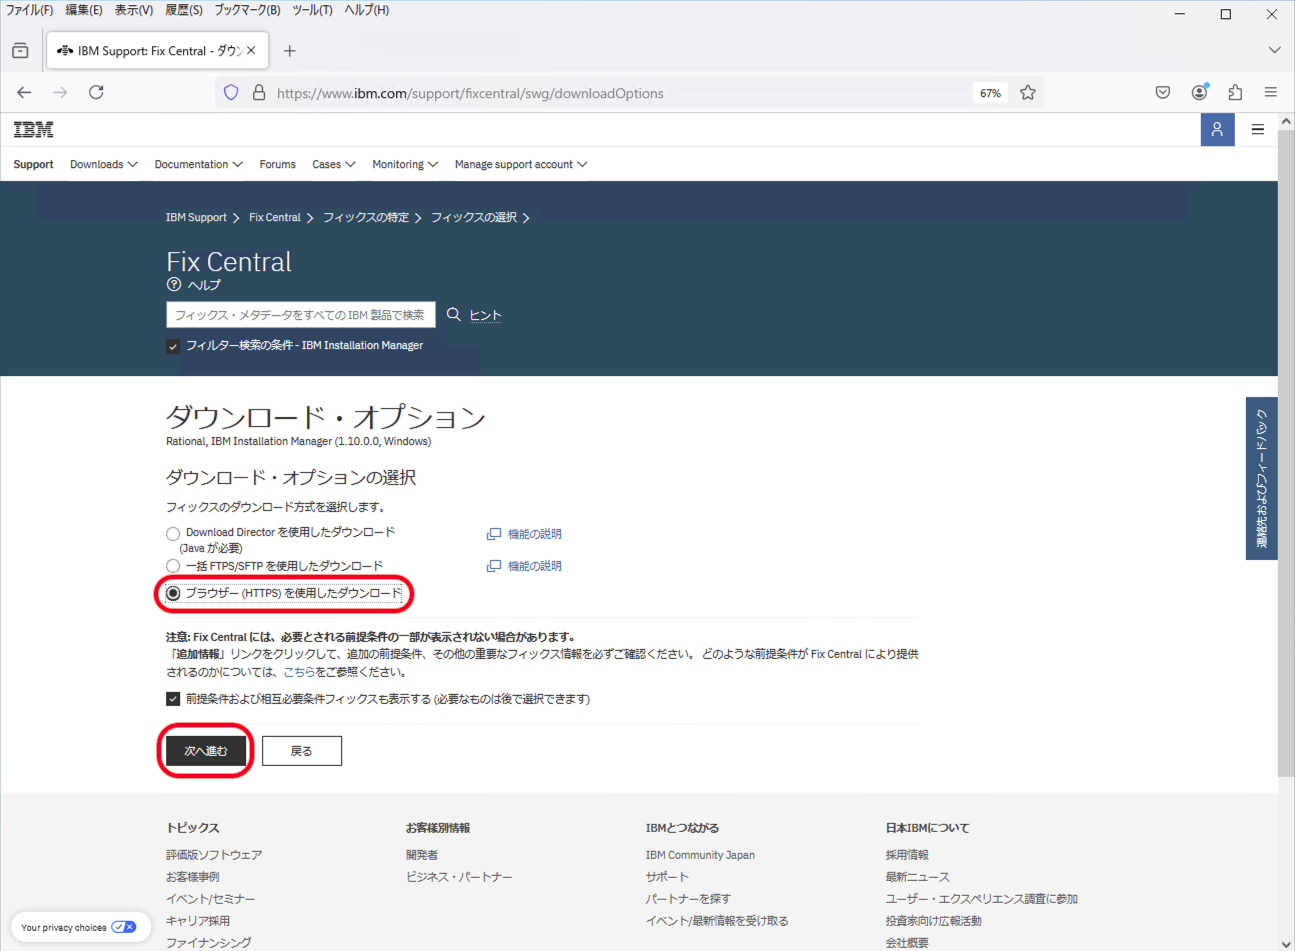The height and width of the screenshot is (951, 1295).
Task: Click the 67% zoom level indicator
Action: 990,93
